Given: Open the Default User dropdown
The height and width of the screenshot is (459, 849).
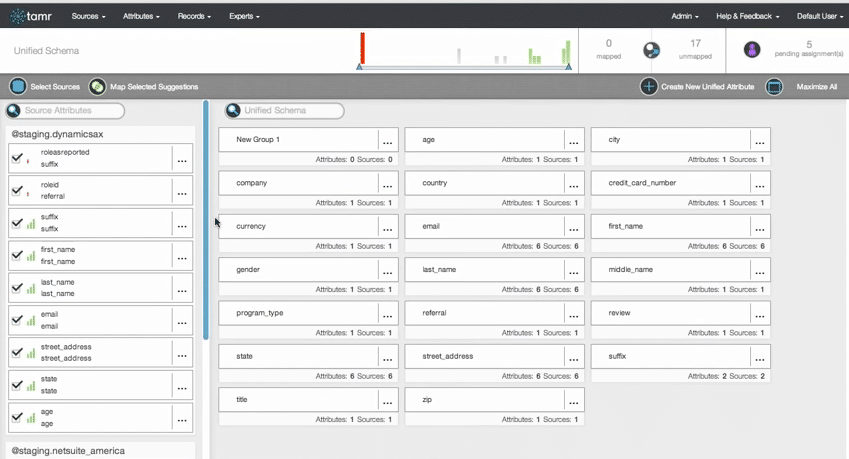Looking at the screenshot, I should pyautogui.click(x=819, y=16).
